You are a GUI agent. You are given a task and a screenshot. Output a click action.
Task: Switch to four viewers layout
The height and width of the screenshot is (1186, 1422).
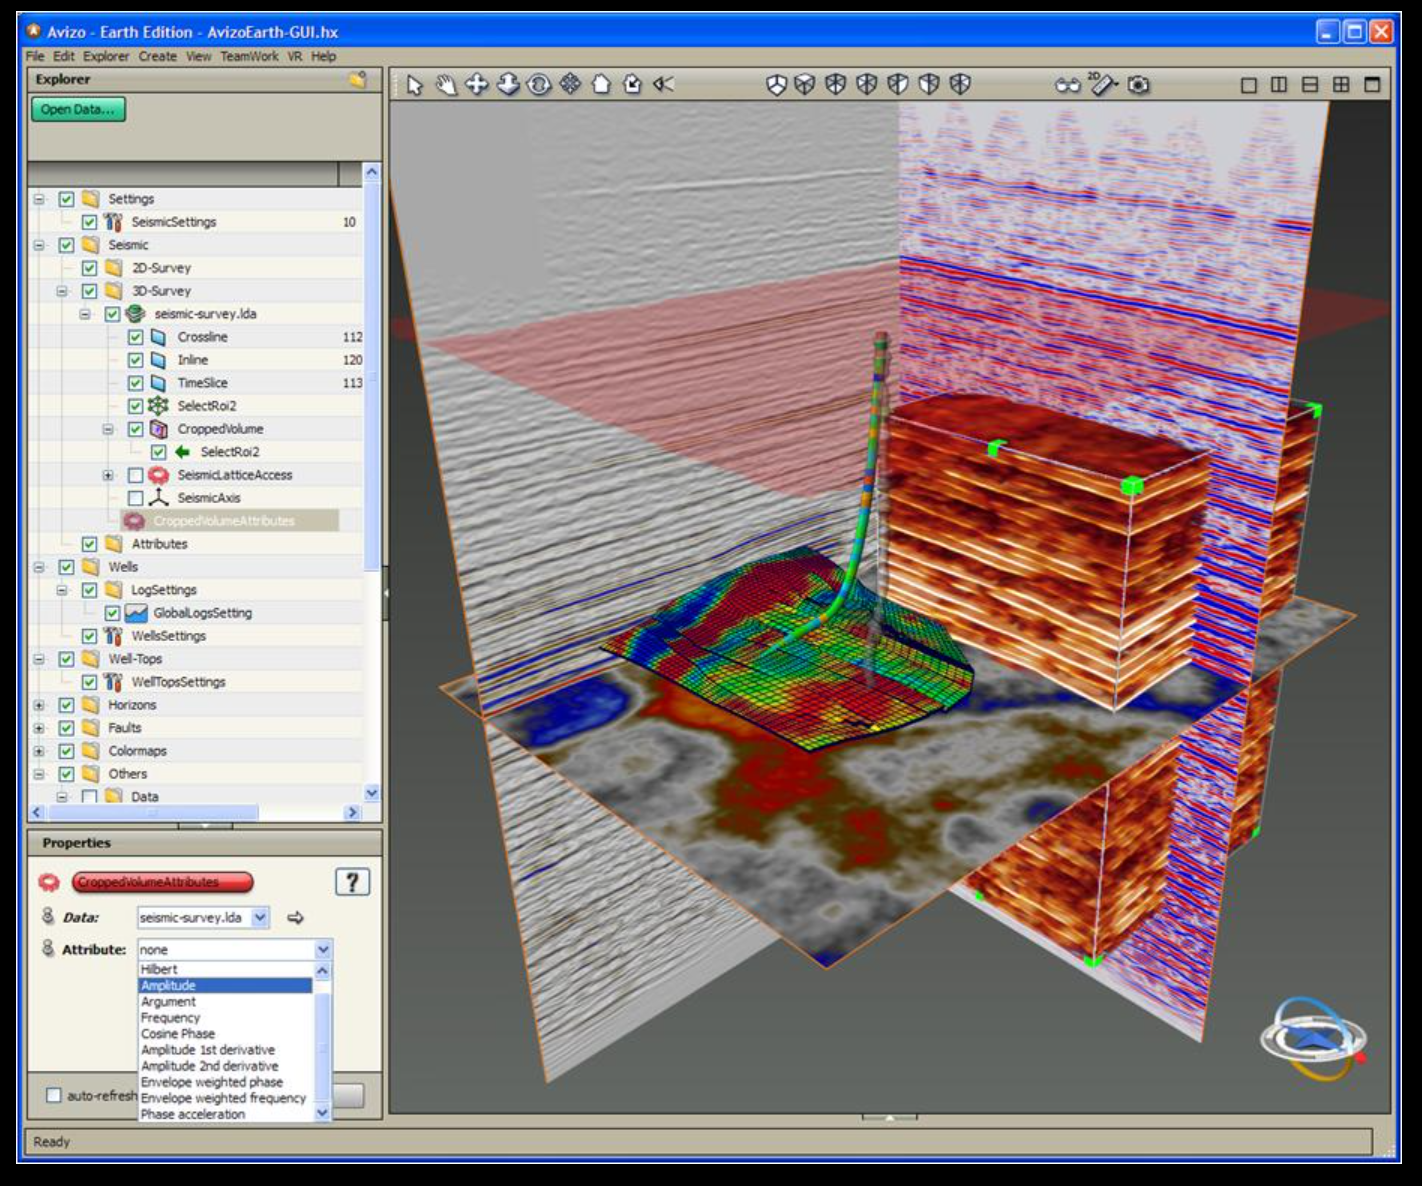(1341, 85)
